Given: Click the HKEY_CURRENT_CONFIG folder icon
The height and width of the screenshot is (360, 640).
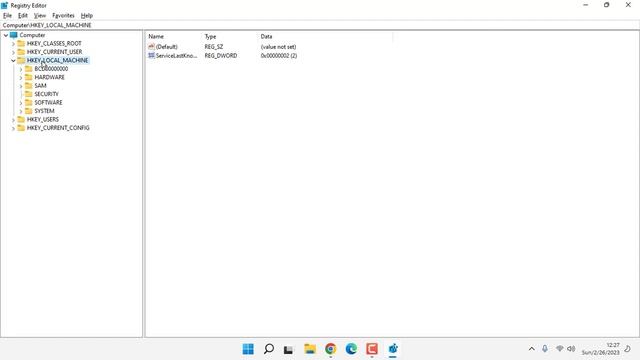Looking at the screenshot, I should tap(21, 128).
